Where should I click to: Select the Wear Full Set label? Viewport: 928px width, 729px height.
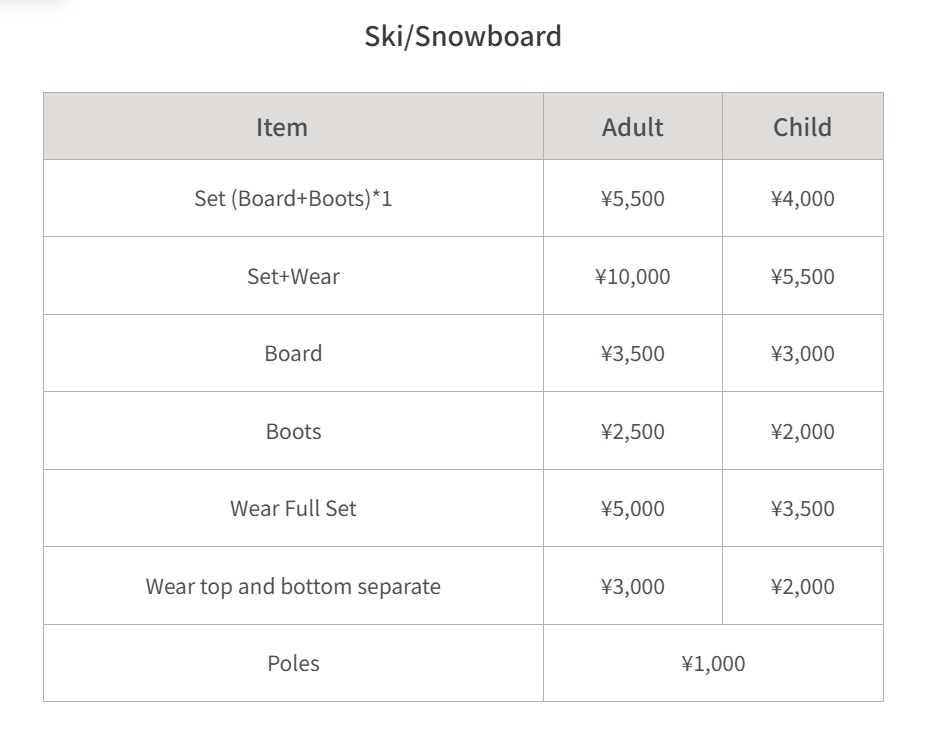[x=294, y=508]
